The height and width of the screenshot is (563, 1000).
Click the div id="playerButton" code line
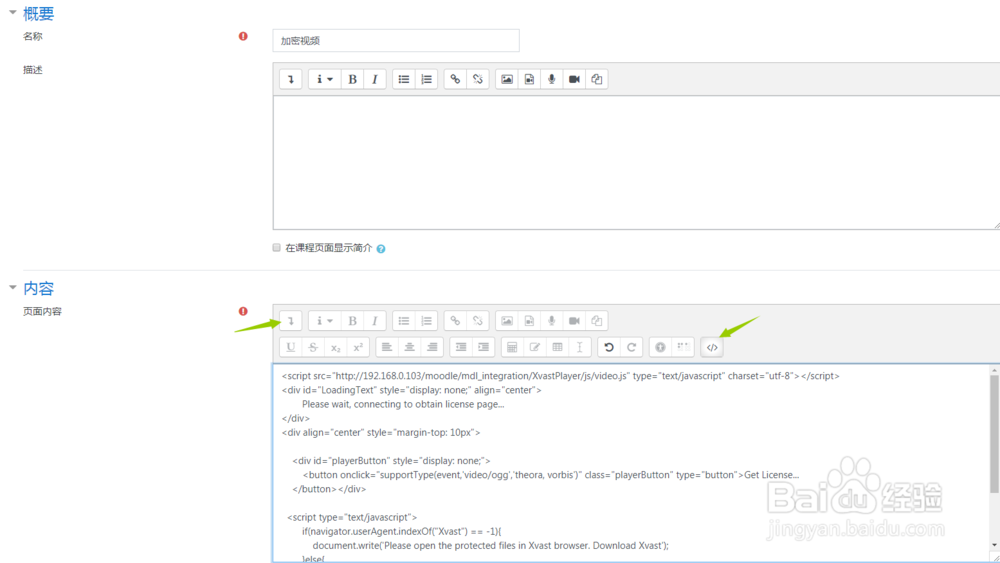point(392,461)
